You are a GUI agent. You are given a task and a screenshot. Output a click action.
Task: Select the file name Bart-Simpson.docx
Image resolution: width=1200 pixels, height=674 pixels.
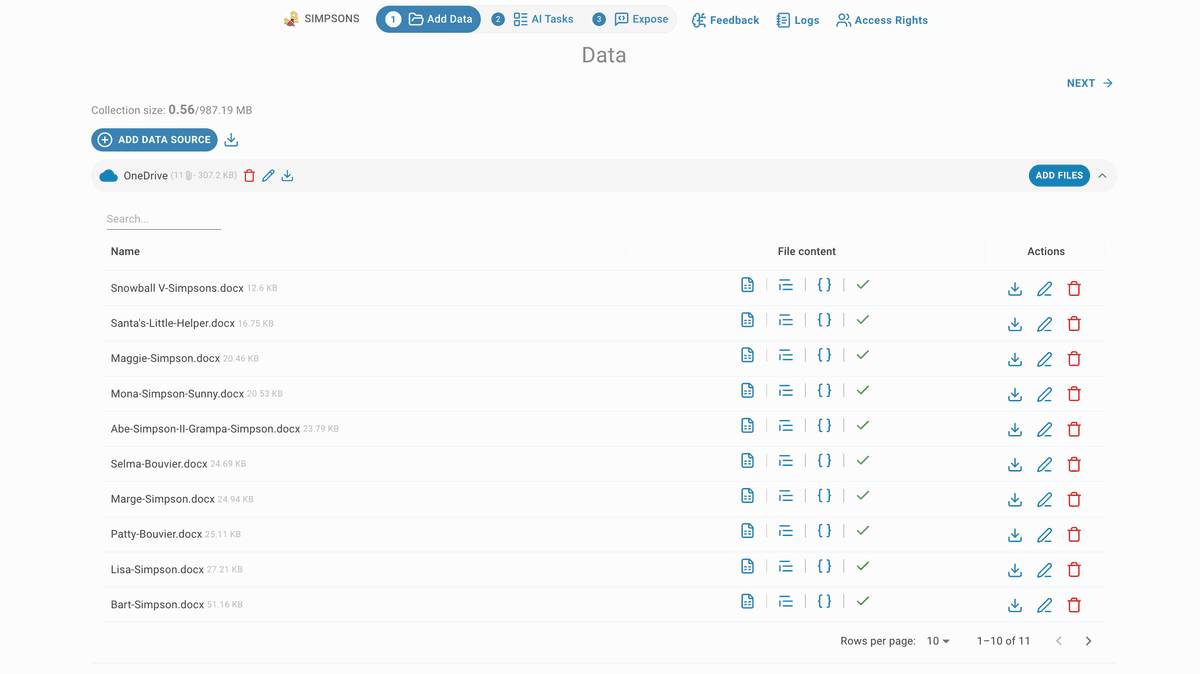coord(157,605)
